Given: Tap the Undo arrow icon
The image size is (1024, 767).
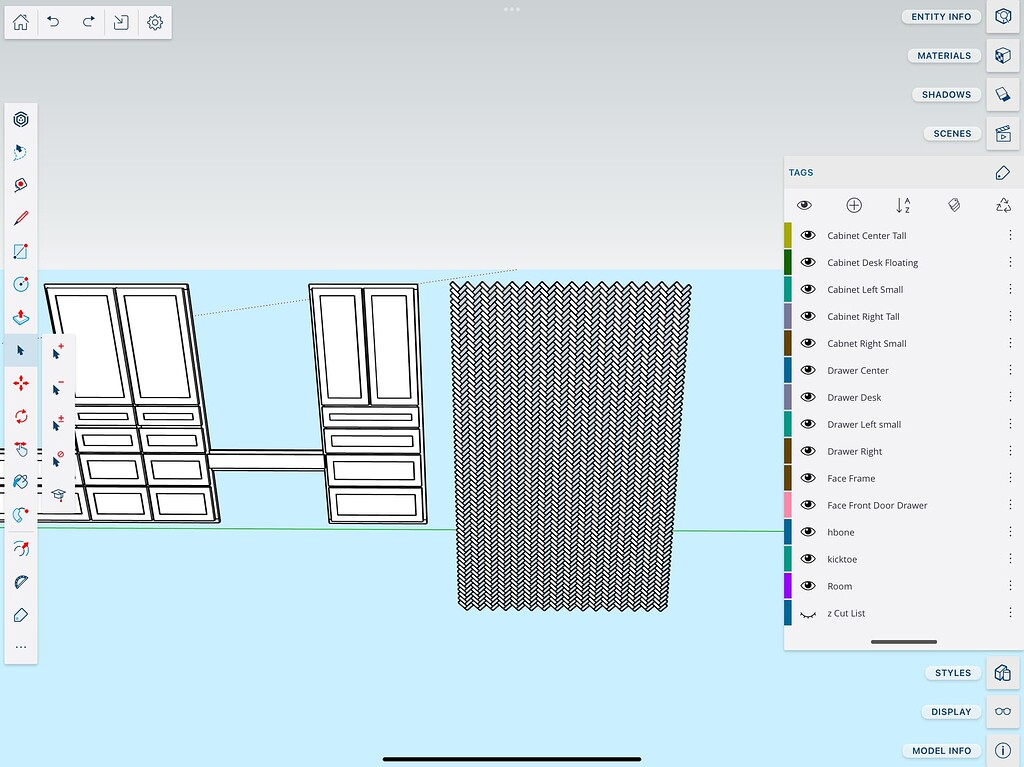Looking at the screenshot, I should pos(54,22).
